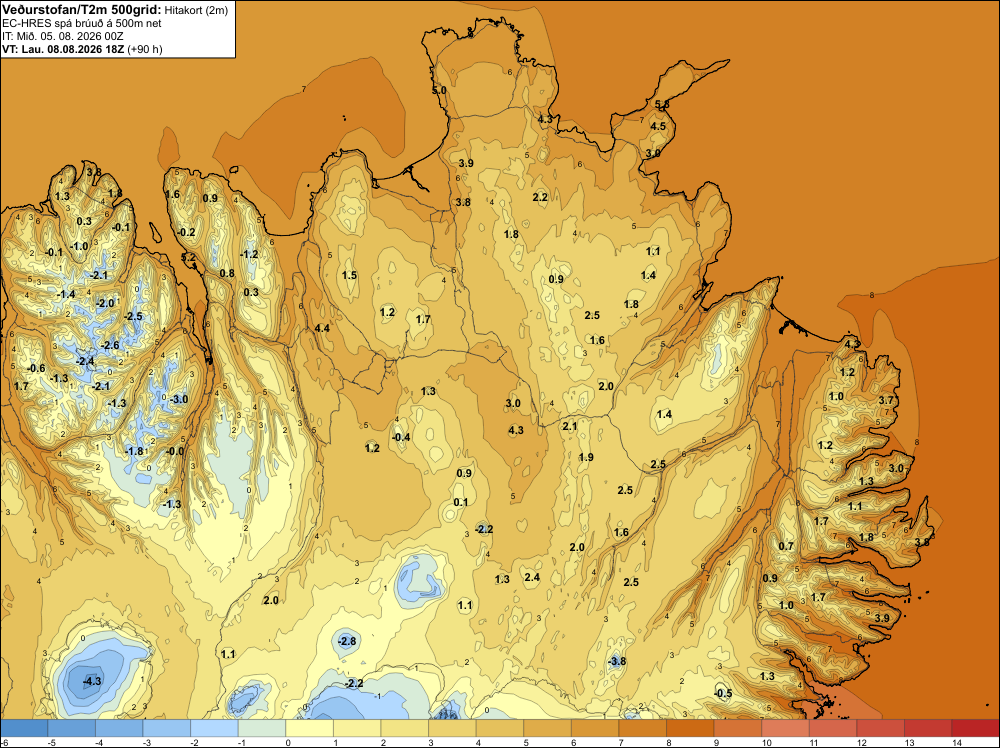Click the legend tick label 14
Image resolution: width=1000 pixels, height=748 pixels.
(957, 742)
